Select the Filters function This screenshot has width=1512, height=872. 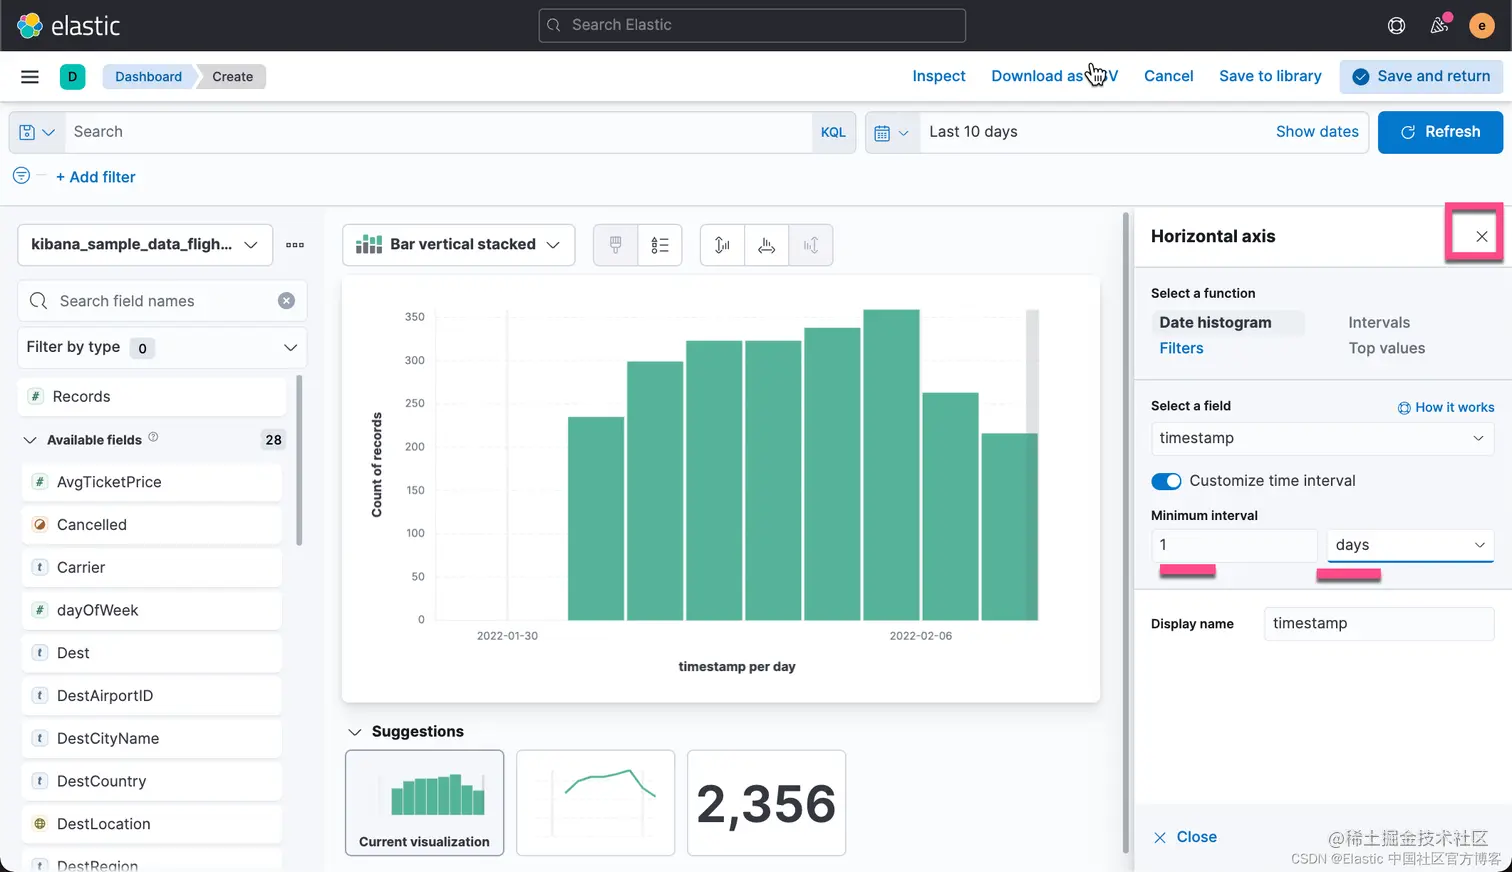pyautogui.click(x=1181, y=348)
